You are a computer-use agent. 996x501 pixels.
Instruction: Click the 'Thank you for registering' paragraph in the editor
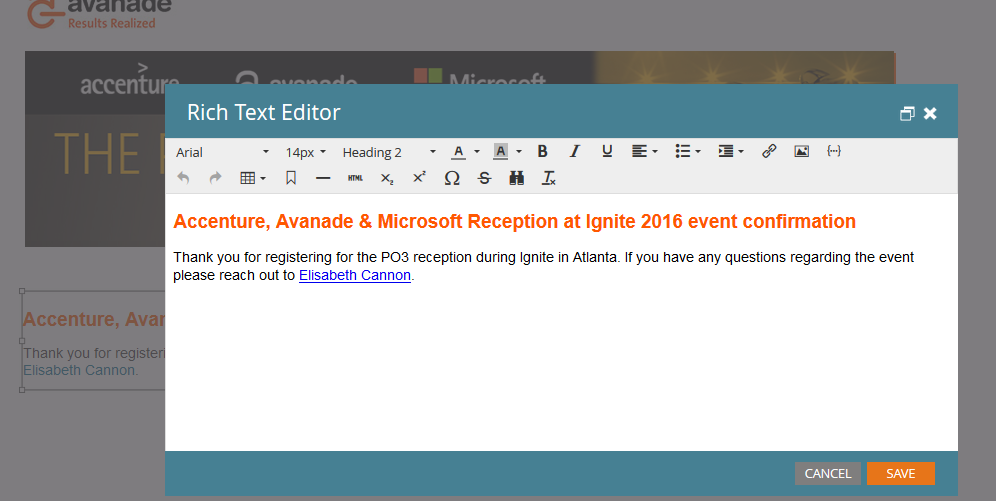tap(543, 266)
